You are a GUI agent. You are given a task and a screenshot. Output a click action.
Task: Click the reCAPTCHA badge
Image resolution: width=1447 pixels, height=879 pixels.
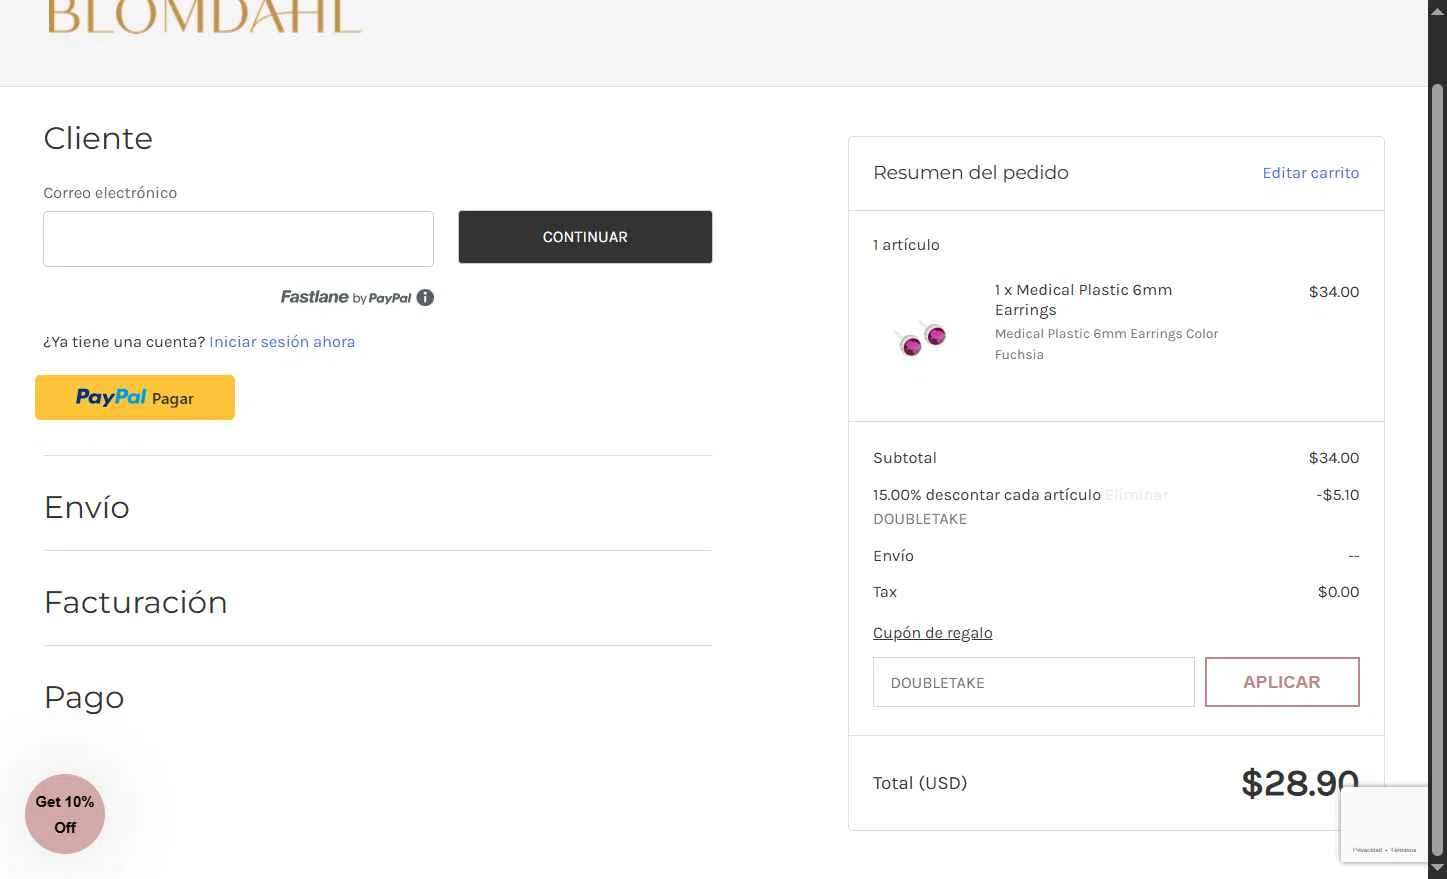click(1384, 824)
